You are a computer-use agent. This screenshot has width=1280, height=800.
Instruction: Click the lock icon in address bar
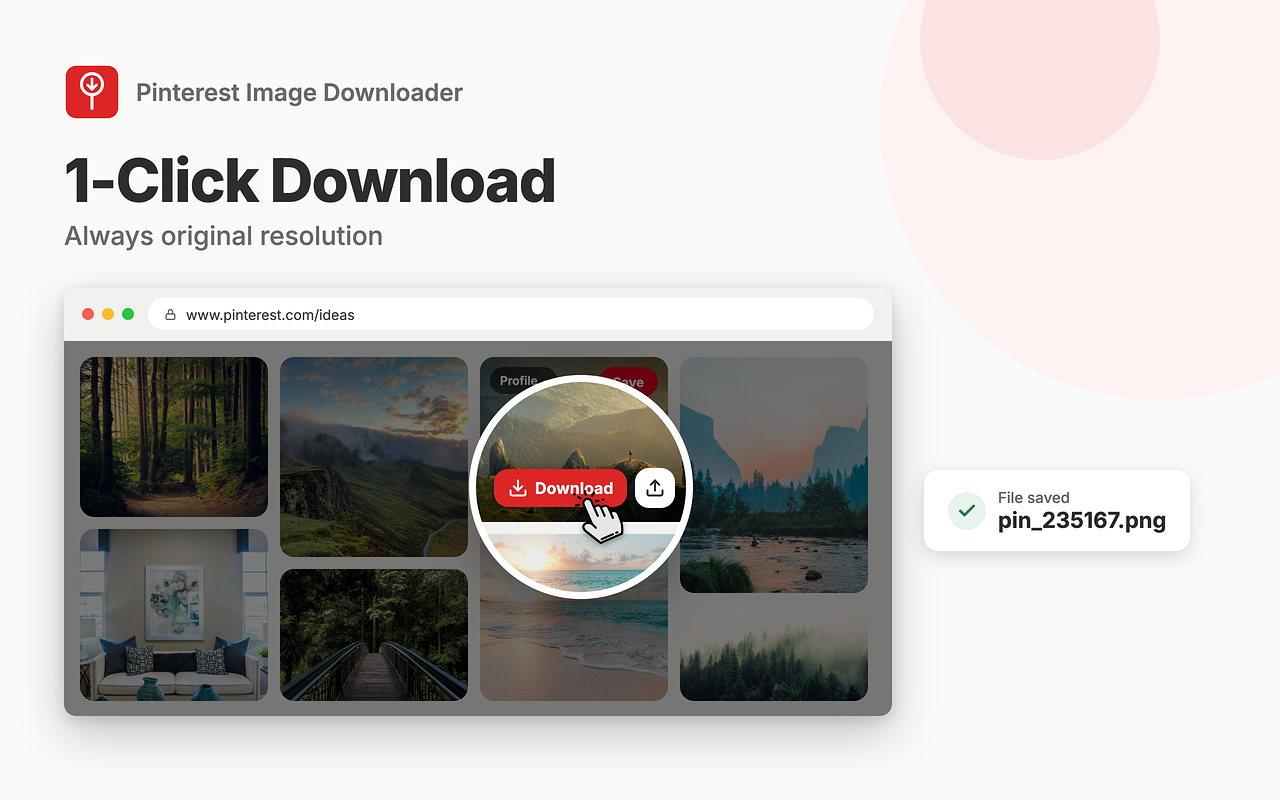coord(171,314)
